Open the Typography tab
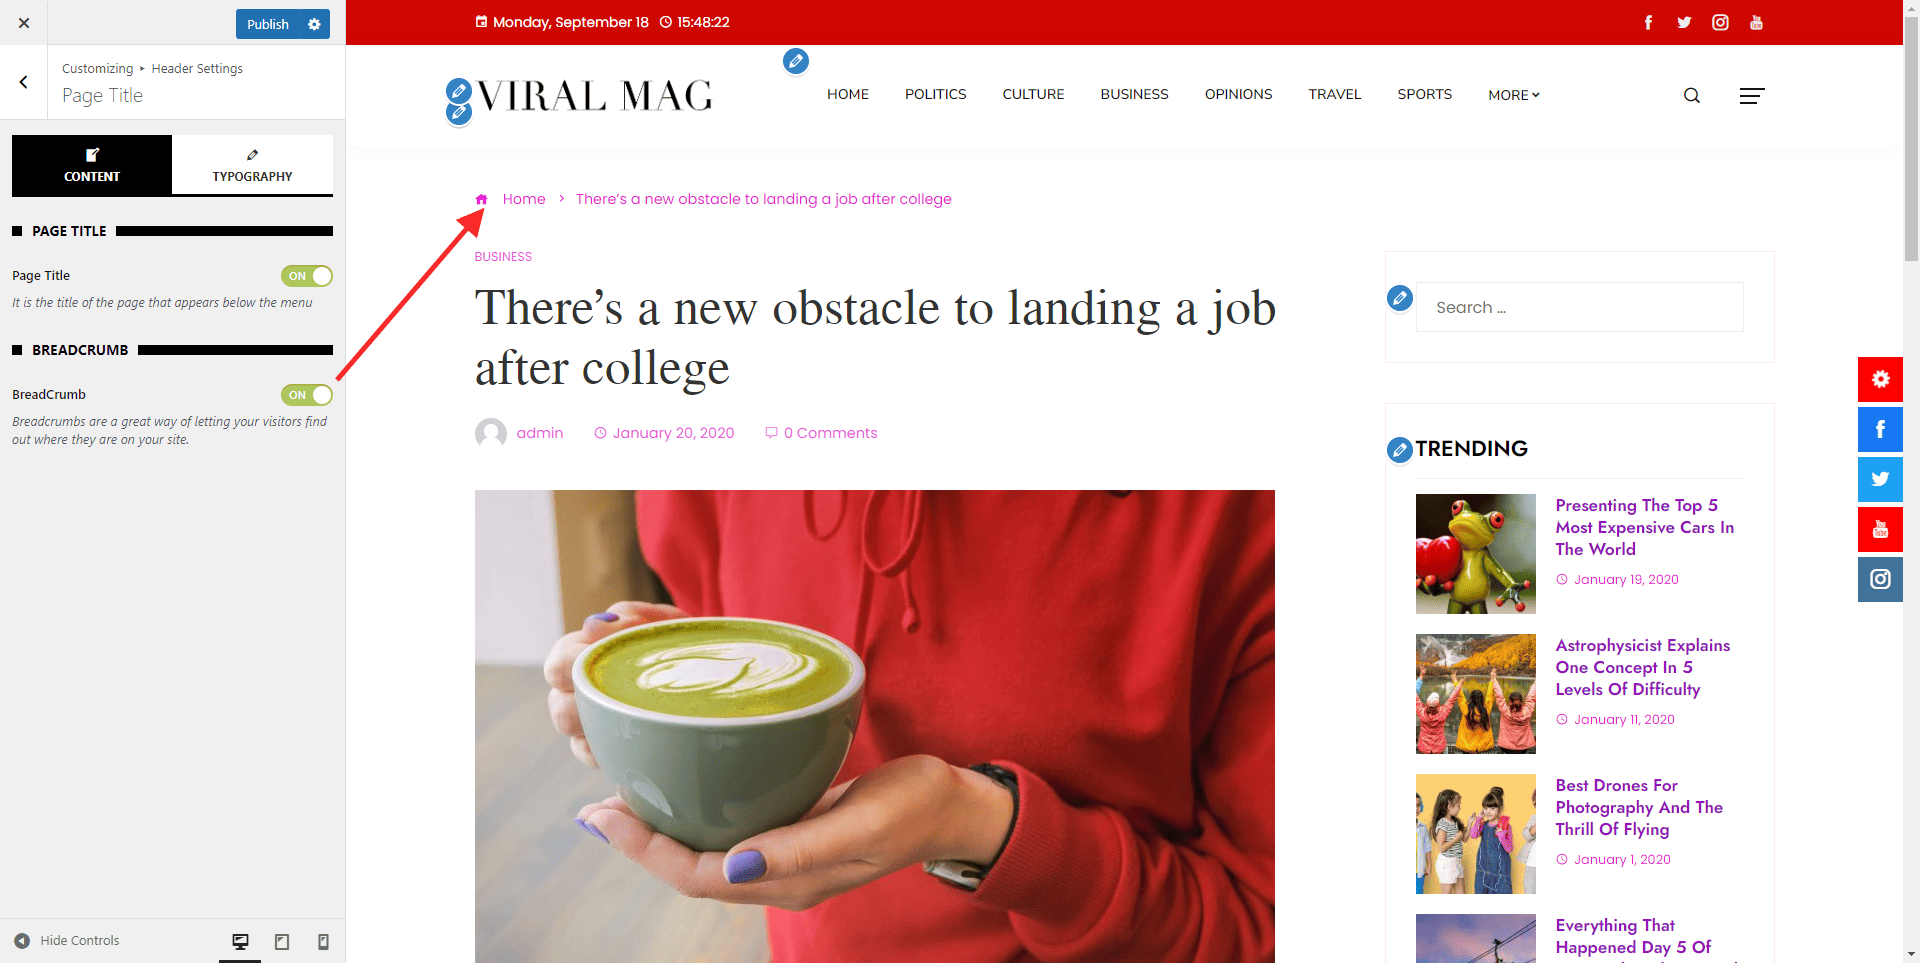This screenshot has width=1920, height=963. pyautogui.click(x=252, y=165)
